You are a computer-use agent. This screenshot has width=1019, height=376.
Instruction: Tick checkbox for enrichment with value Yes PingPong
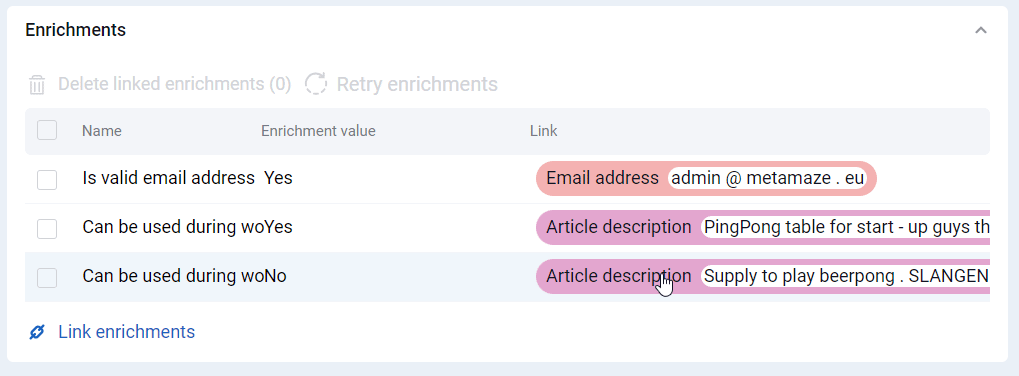(47, 229)
